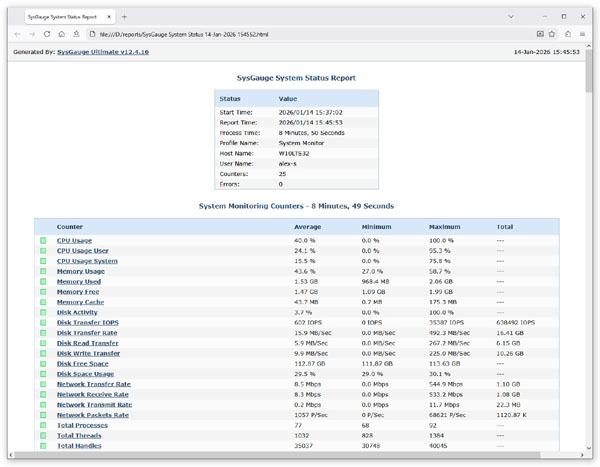
Task: Select the Maximum column header
Action: (x=445, y=227)
